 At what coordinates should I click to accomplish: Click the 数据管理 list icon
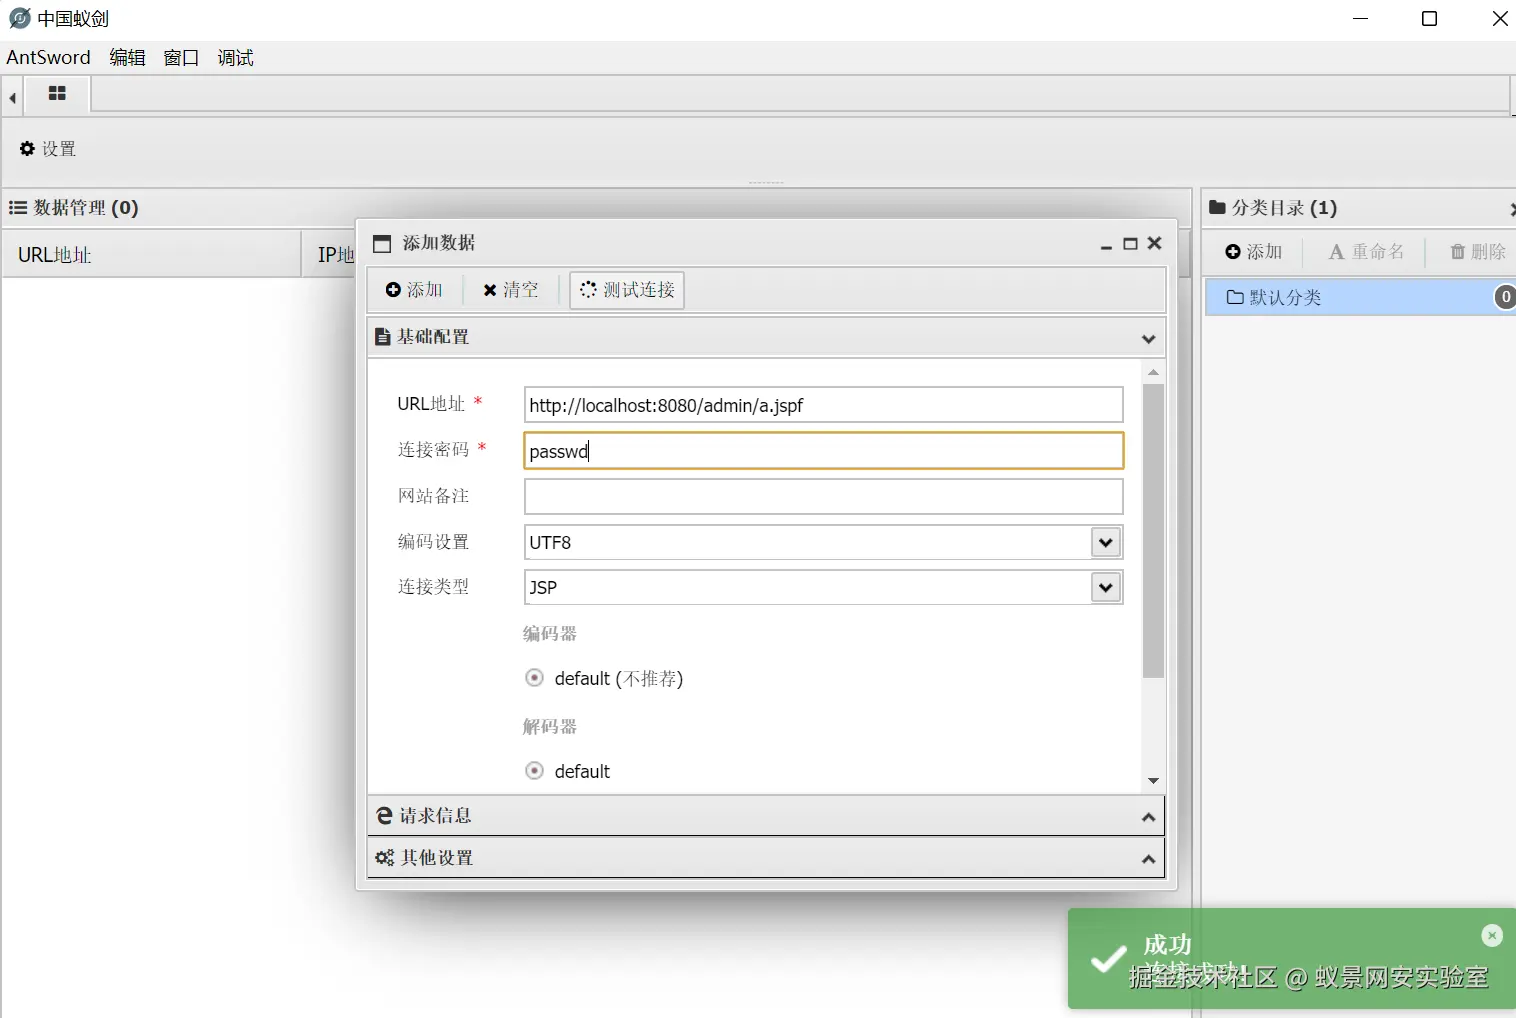click(x=18, y=208)
